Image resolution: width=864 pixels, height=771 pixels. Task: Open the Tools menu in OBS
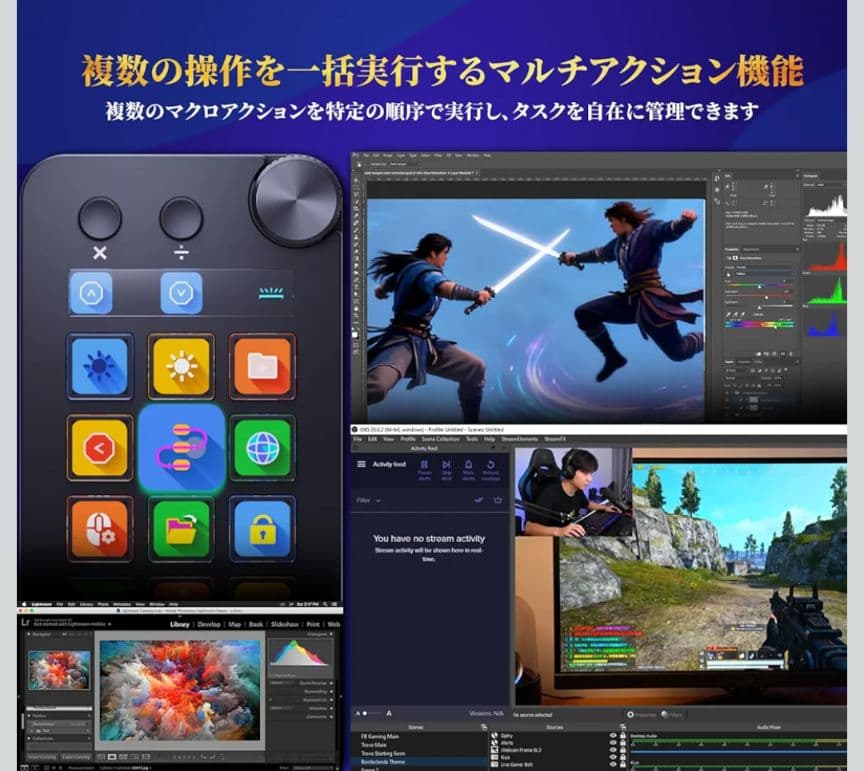[x=472, y=439]
